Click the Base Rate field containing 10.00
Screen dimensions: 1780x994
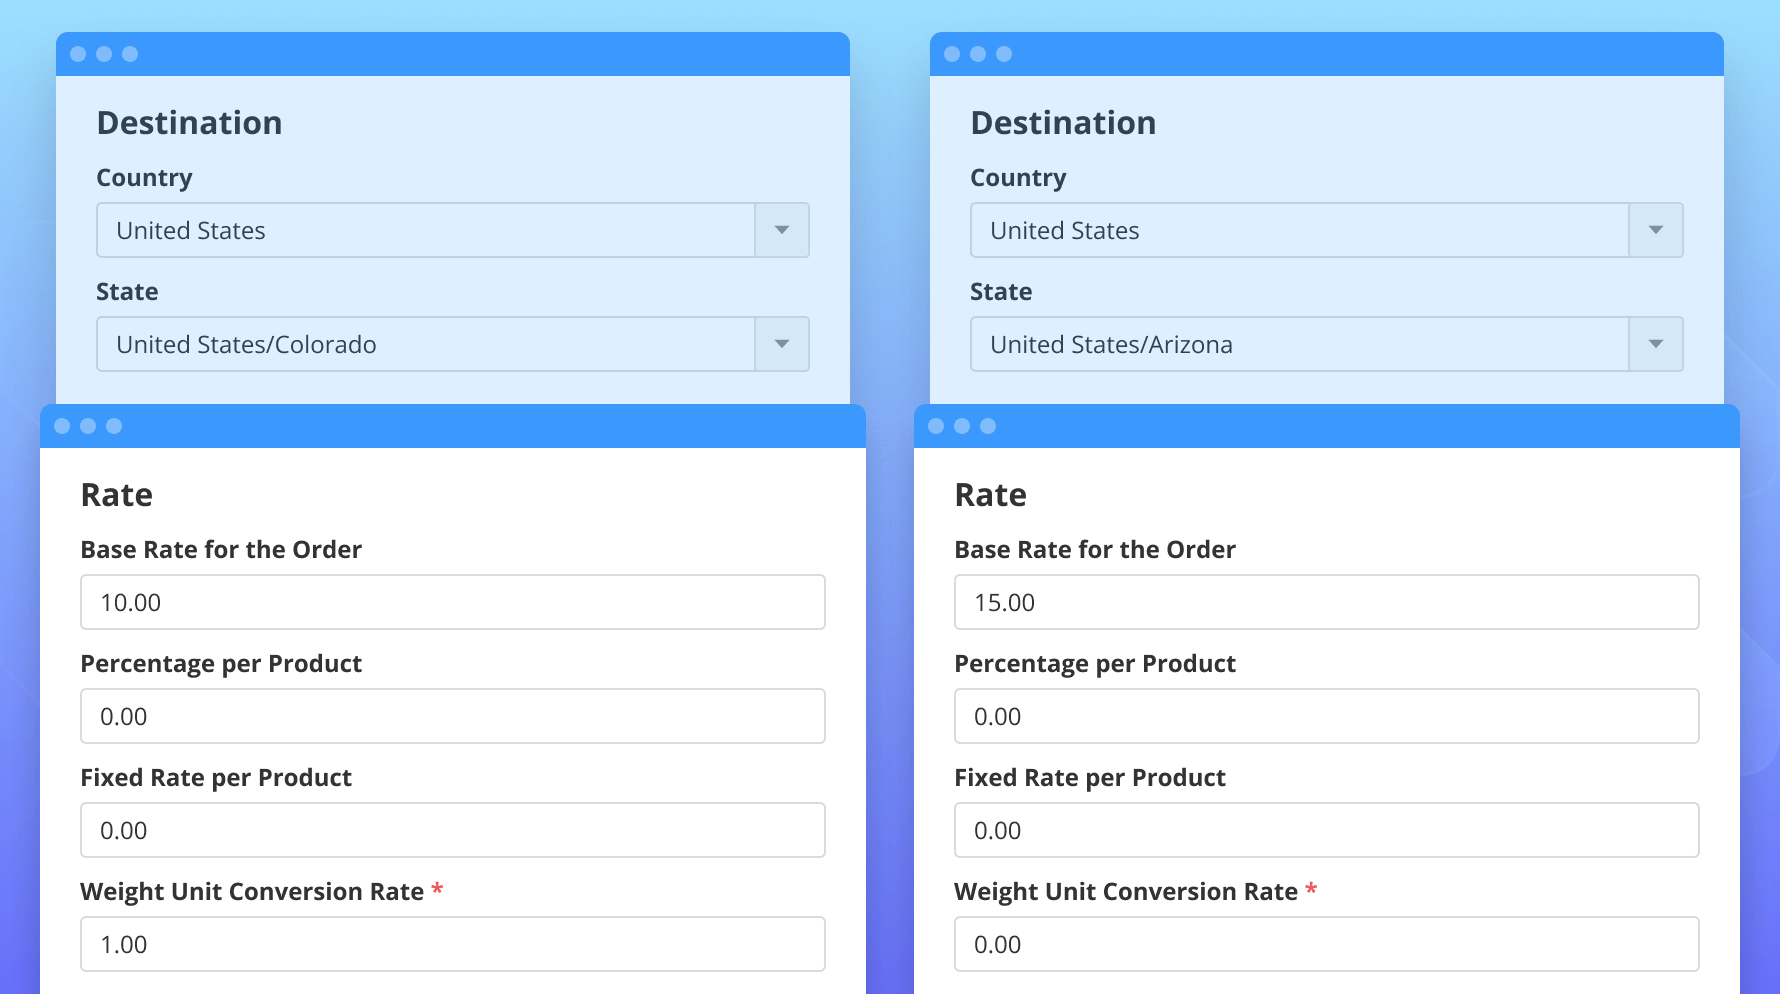tap(452, 602)
